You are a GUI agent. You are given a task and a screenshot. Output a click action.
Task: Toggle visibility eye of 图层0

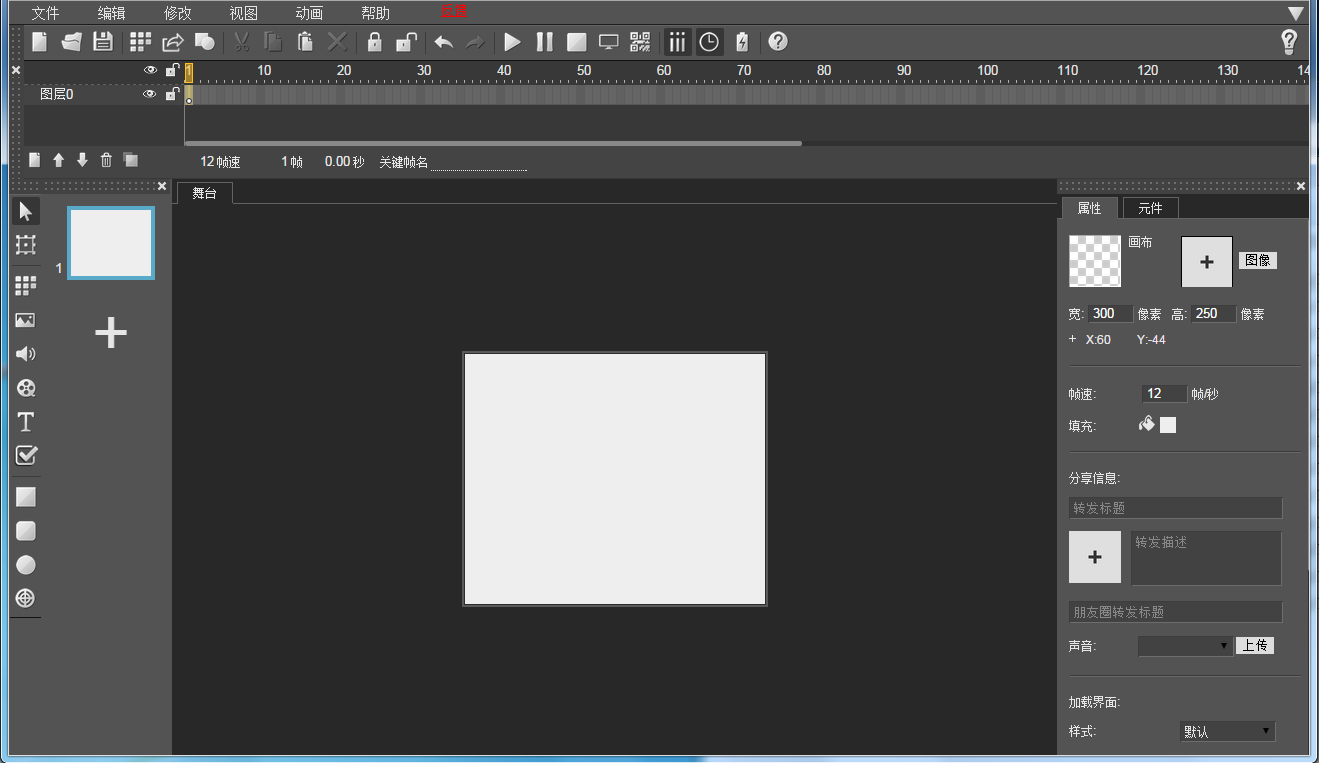point(150,94)
